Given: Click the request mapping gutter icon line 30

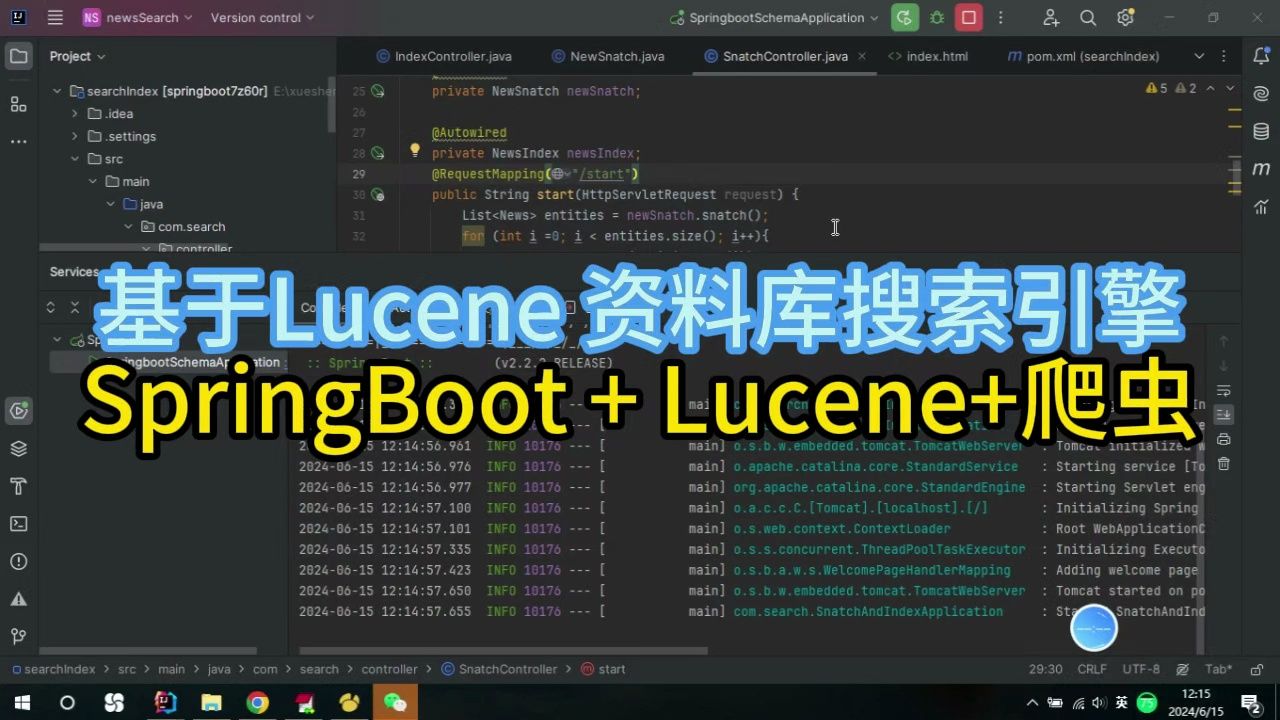Looking at the screenshot, I should [378, 195].
